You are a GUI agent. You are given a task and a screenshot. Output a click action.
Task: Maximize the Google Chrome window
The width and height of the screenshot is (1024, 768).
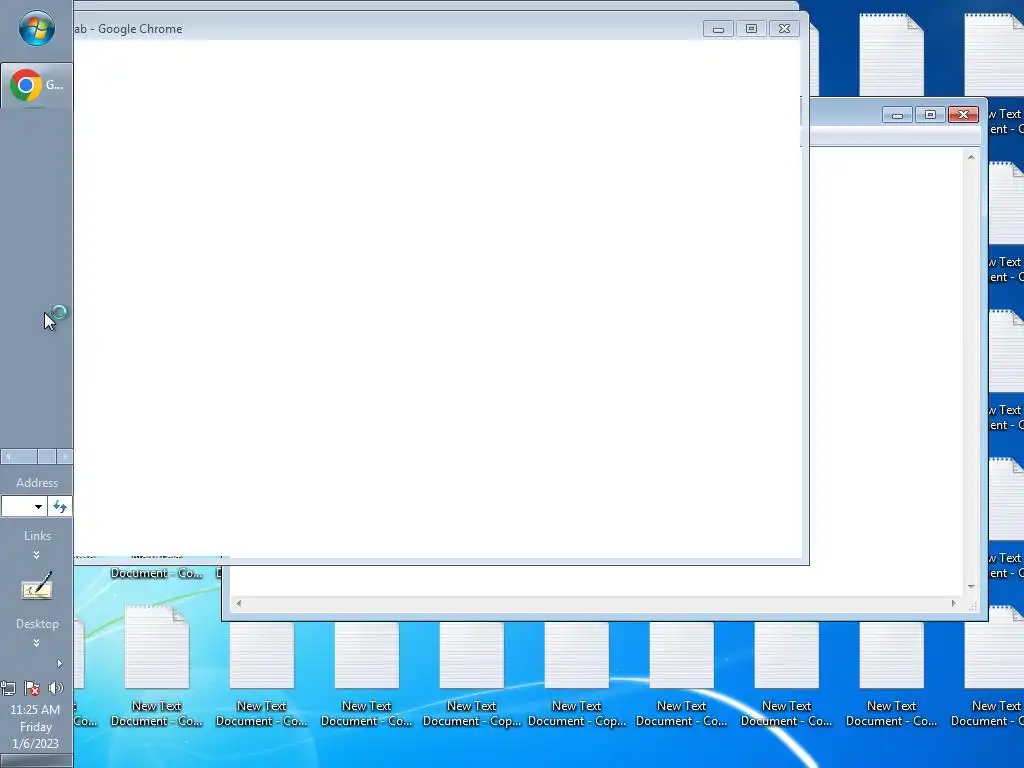[x=751, y=29]
